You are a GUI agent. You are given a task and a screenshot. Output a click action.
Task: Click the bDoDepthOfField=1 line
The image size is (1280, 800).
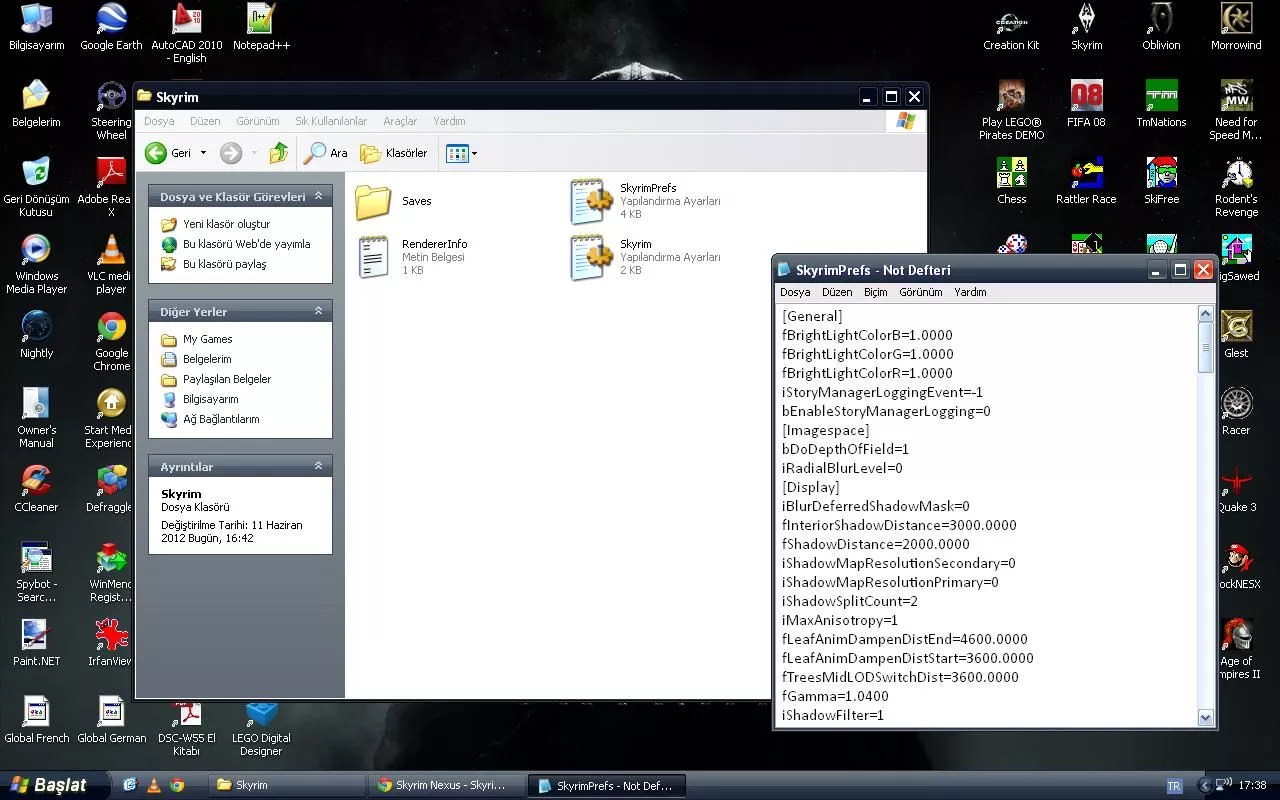(x=845, y=449)
